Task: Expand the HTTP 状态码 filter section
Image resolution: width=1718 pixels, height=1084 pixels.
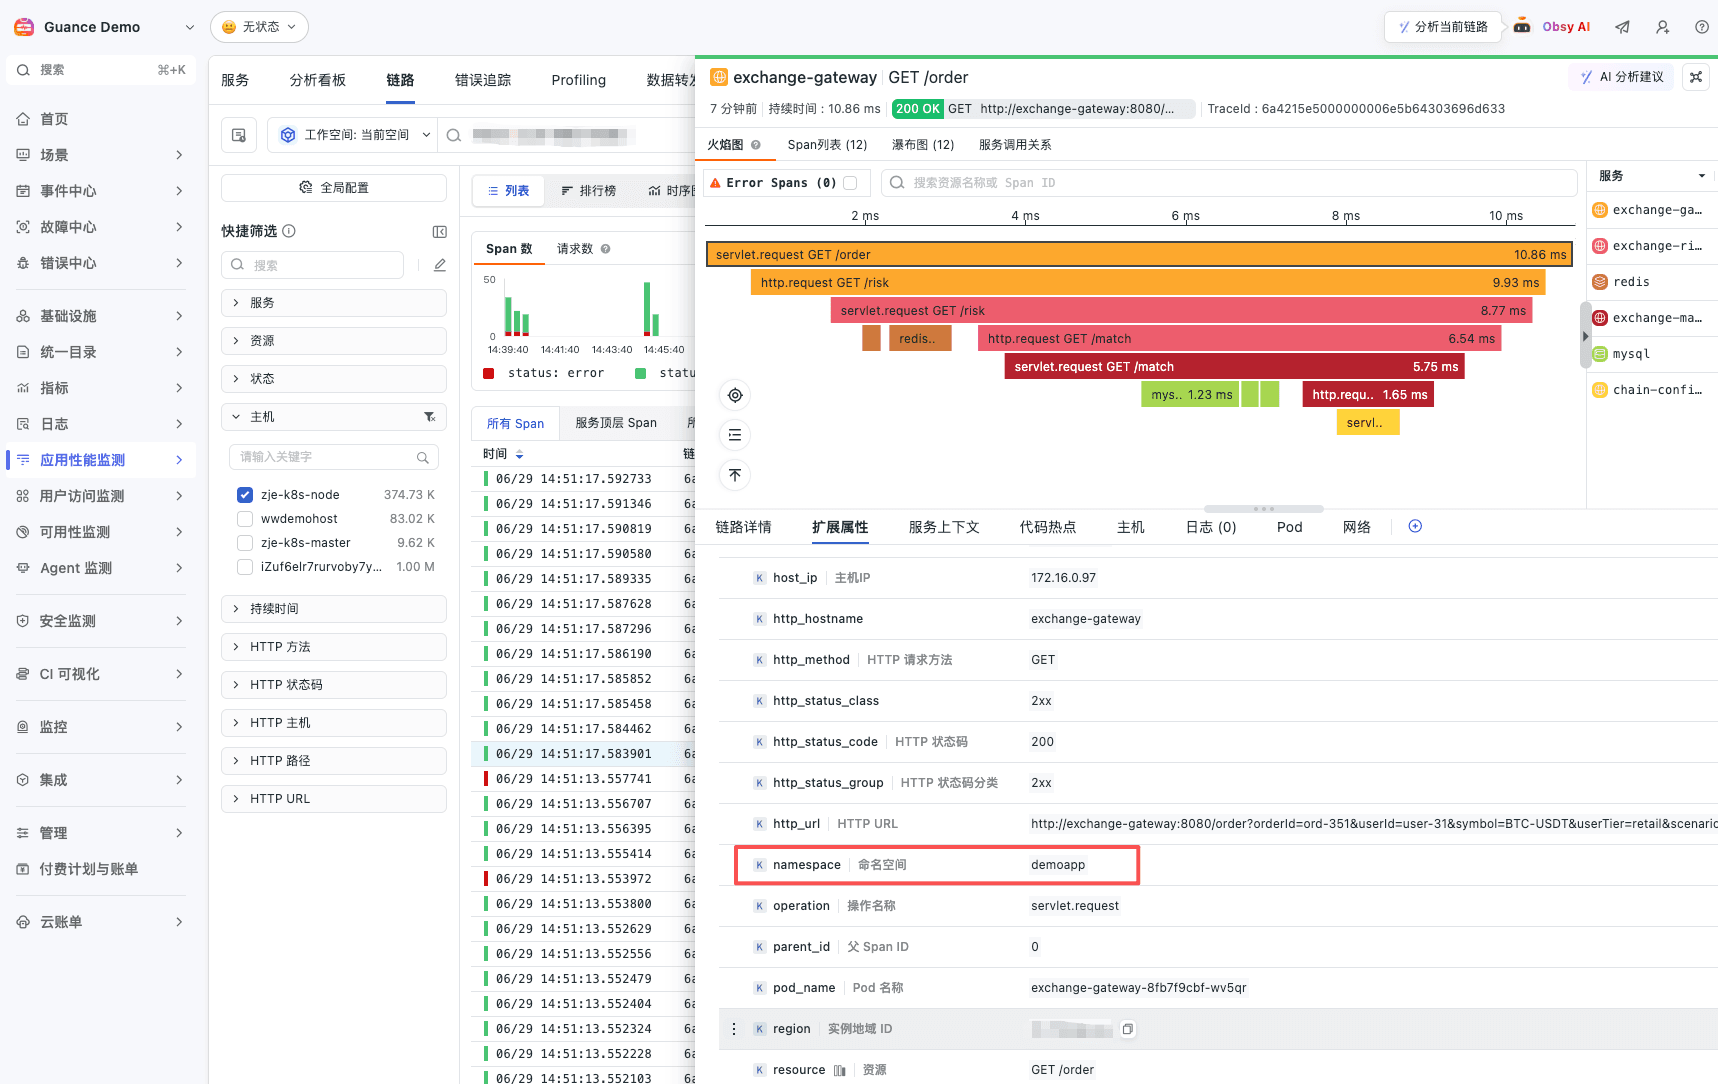Action: pyautogui.click(x=334, y=685)
